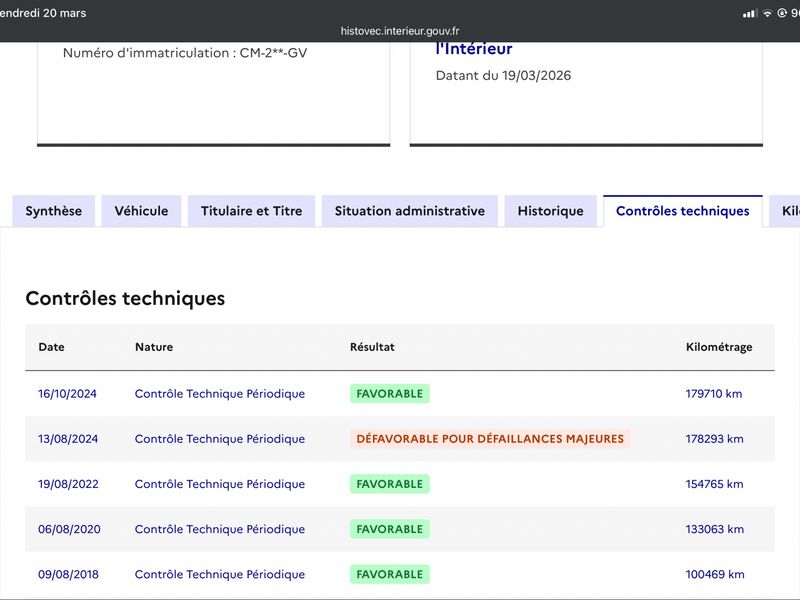
Task: Switch to the Véhicule tab
Action: [141, 211]
